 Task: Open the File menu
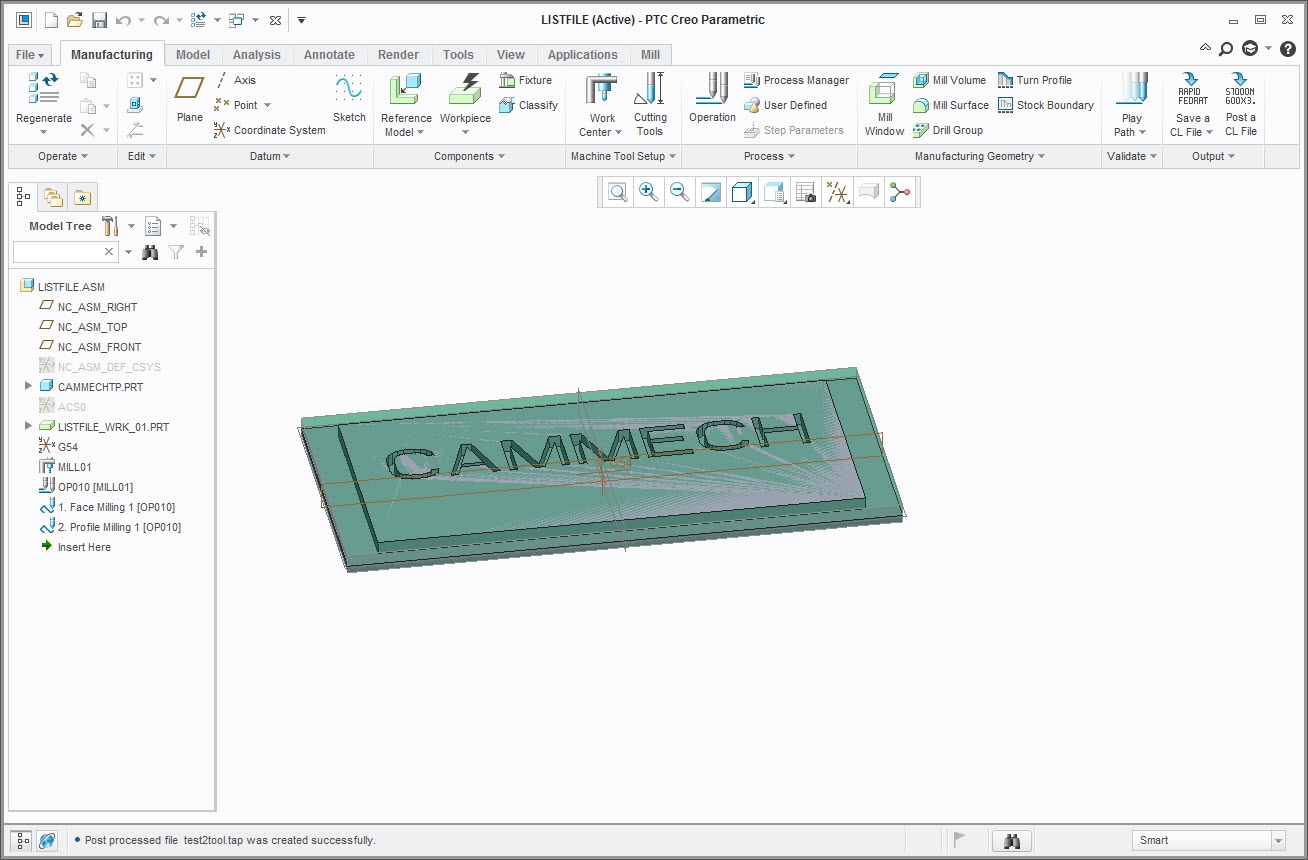click(x=30, y=55)
